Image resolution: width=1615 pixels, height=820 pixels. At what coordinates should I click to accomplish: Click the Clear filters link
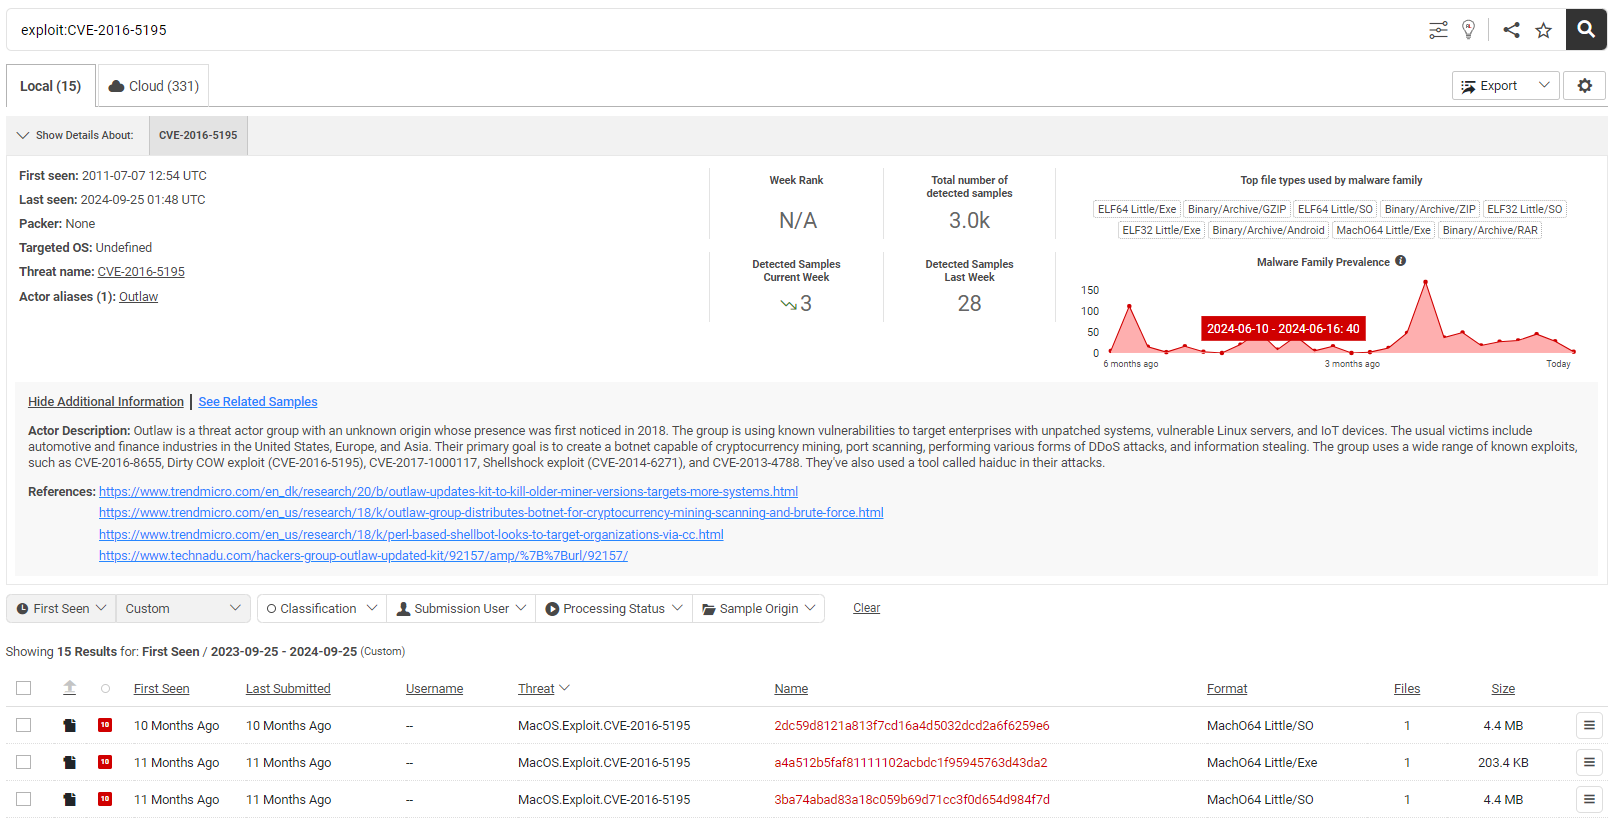[866, 608]
